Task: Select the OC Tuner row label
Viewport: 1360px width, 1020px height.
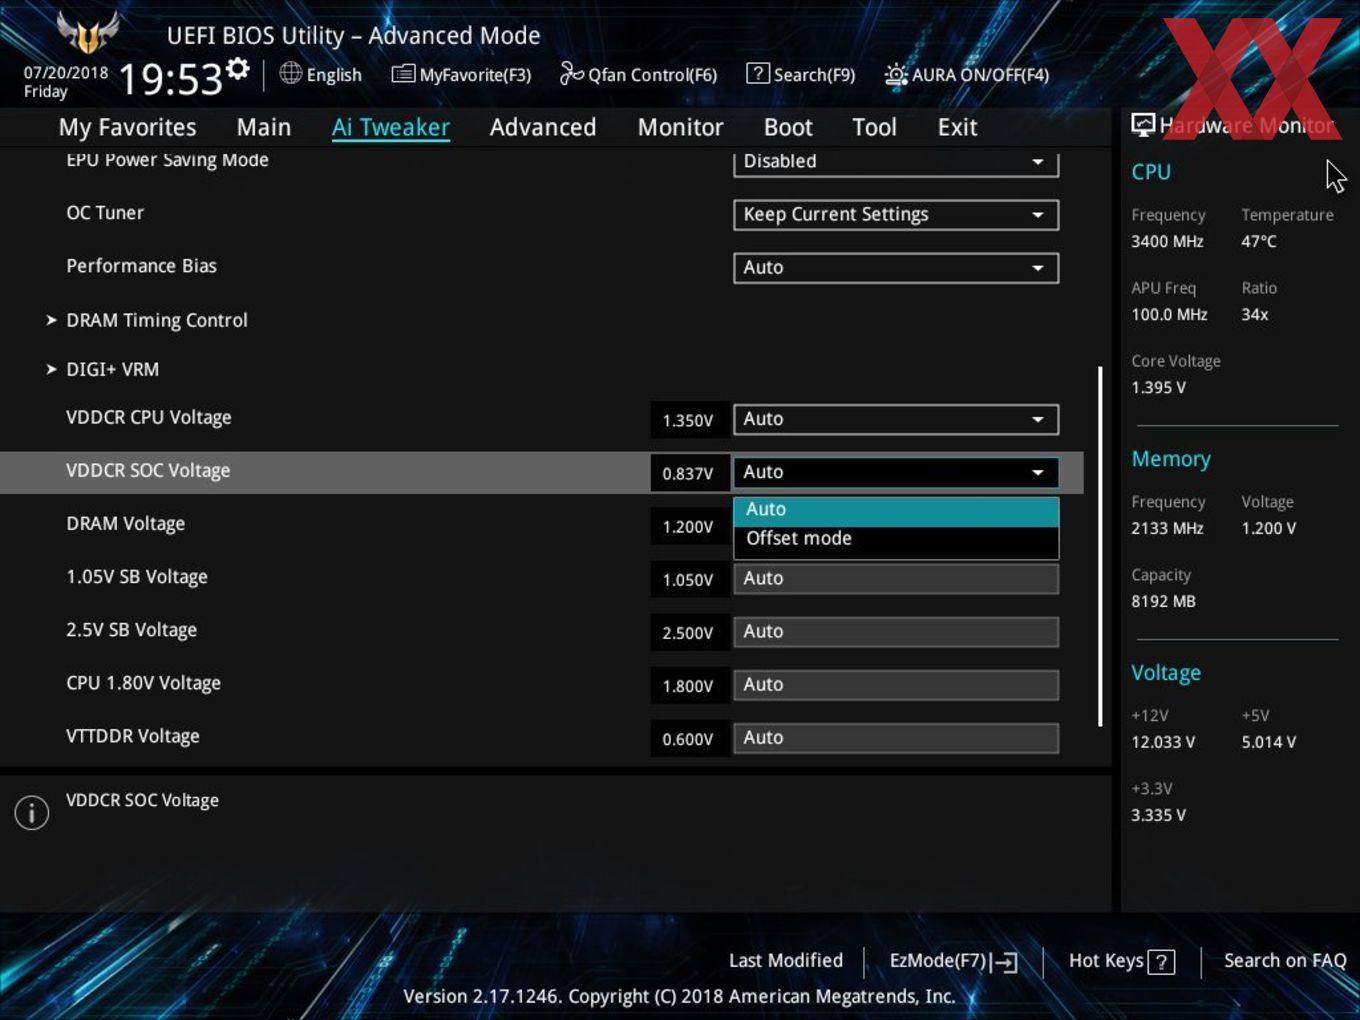Action: [105, 212]
